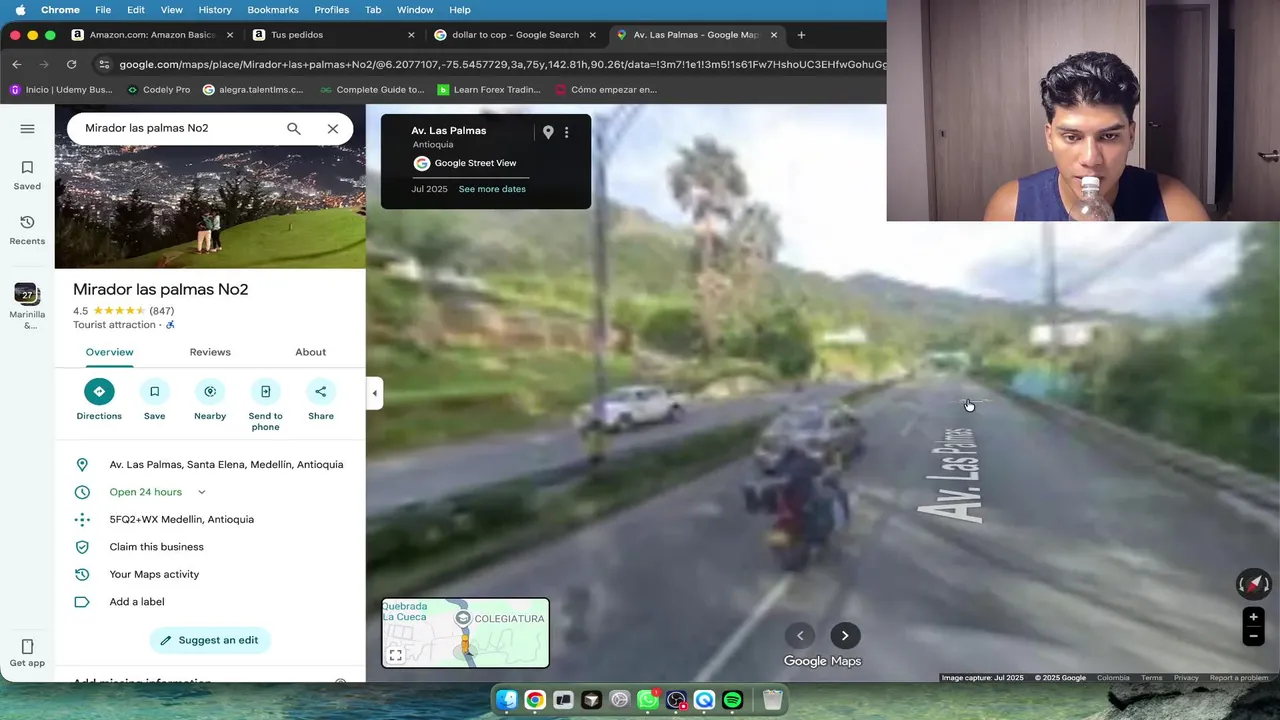
Task: Click the address bar URL
Action: click(502, 64)
